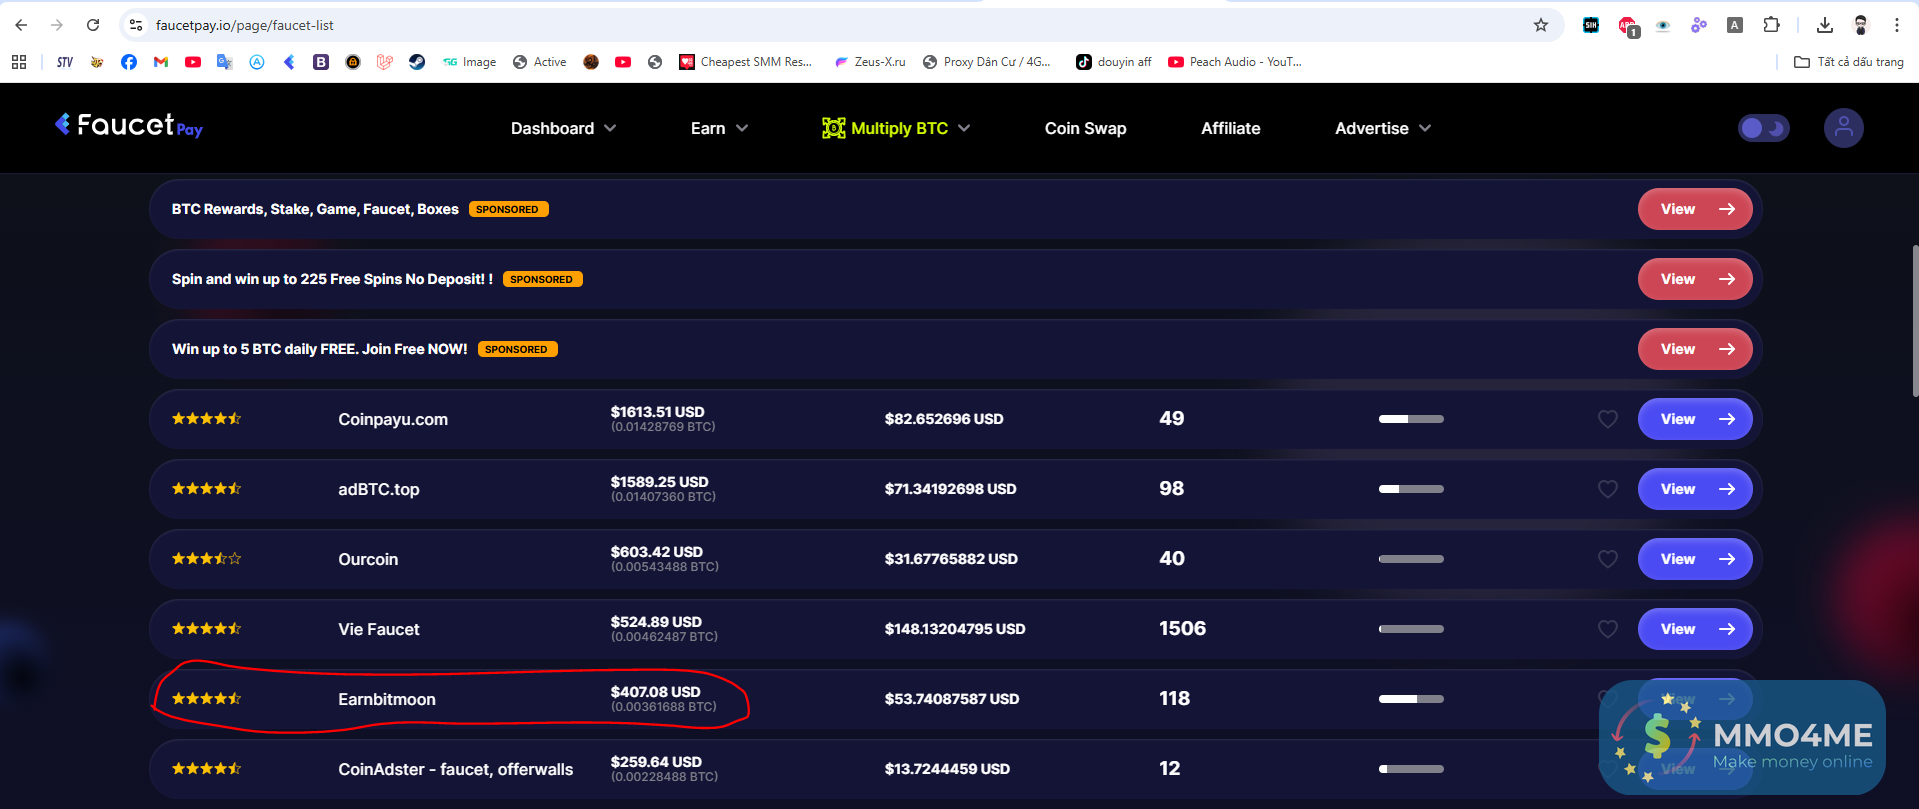Open site information icon in address bar
This screenshot has height=809, width=1919.
[x=136, y=25]
